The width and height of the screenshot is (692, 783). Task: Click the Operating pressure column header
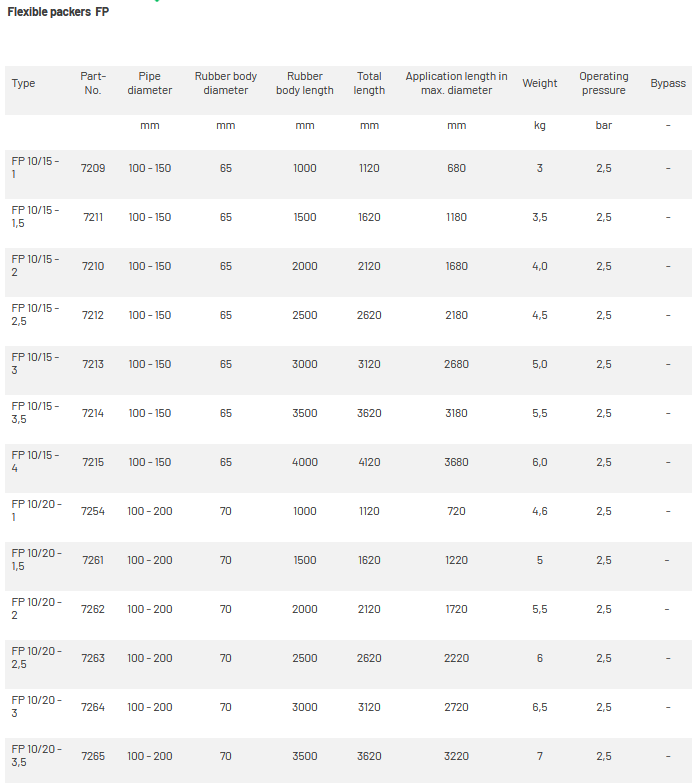tap(604, 83)
